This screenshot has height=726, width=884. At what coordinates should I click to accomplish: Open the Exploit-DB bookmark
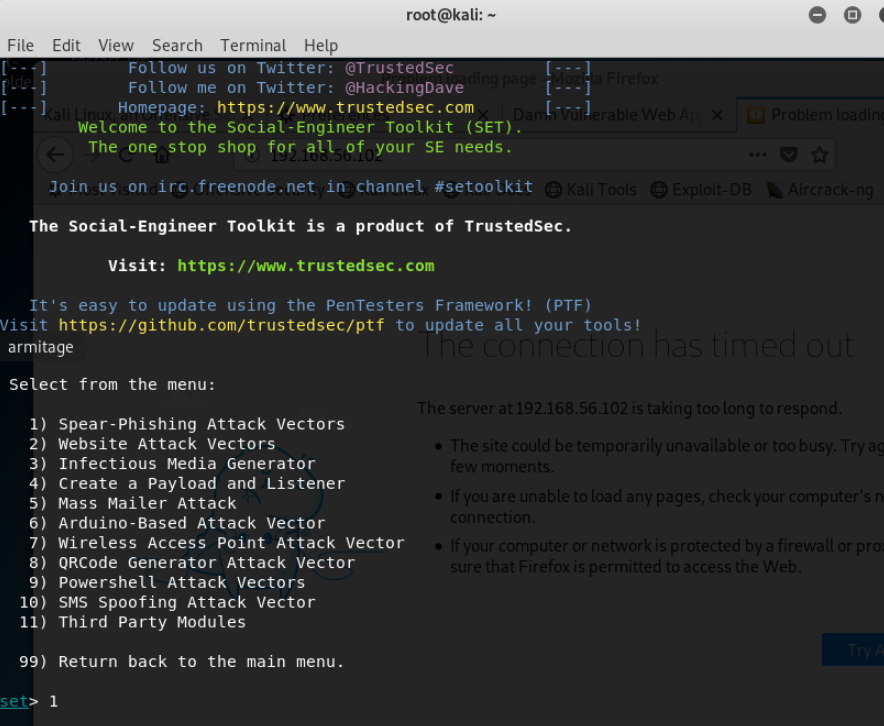tap(703, 189)
